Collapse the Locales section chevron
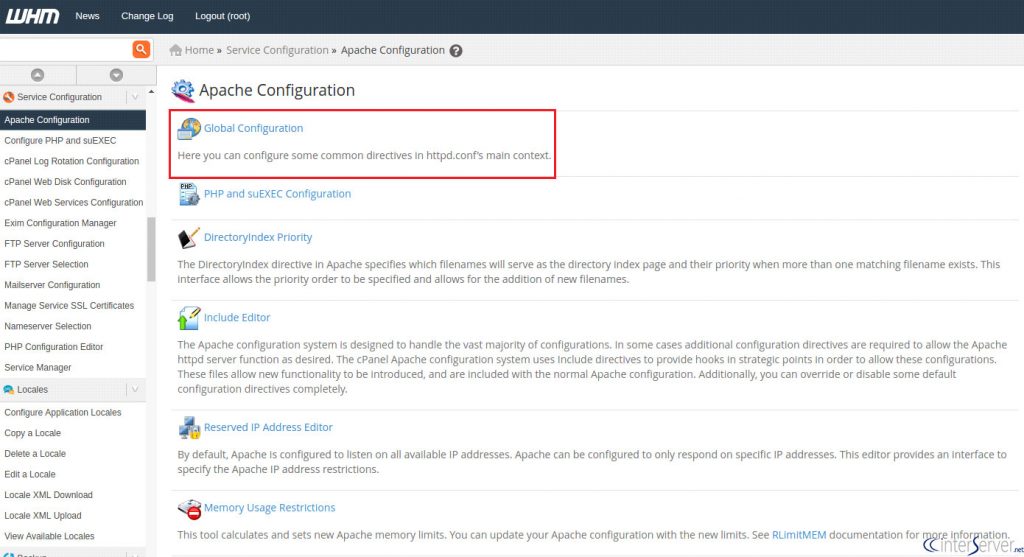The image size is (1024, 557). (x=135, y=390)
